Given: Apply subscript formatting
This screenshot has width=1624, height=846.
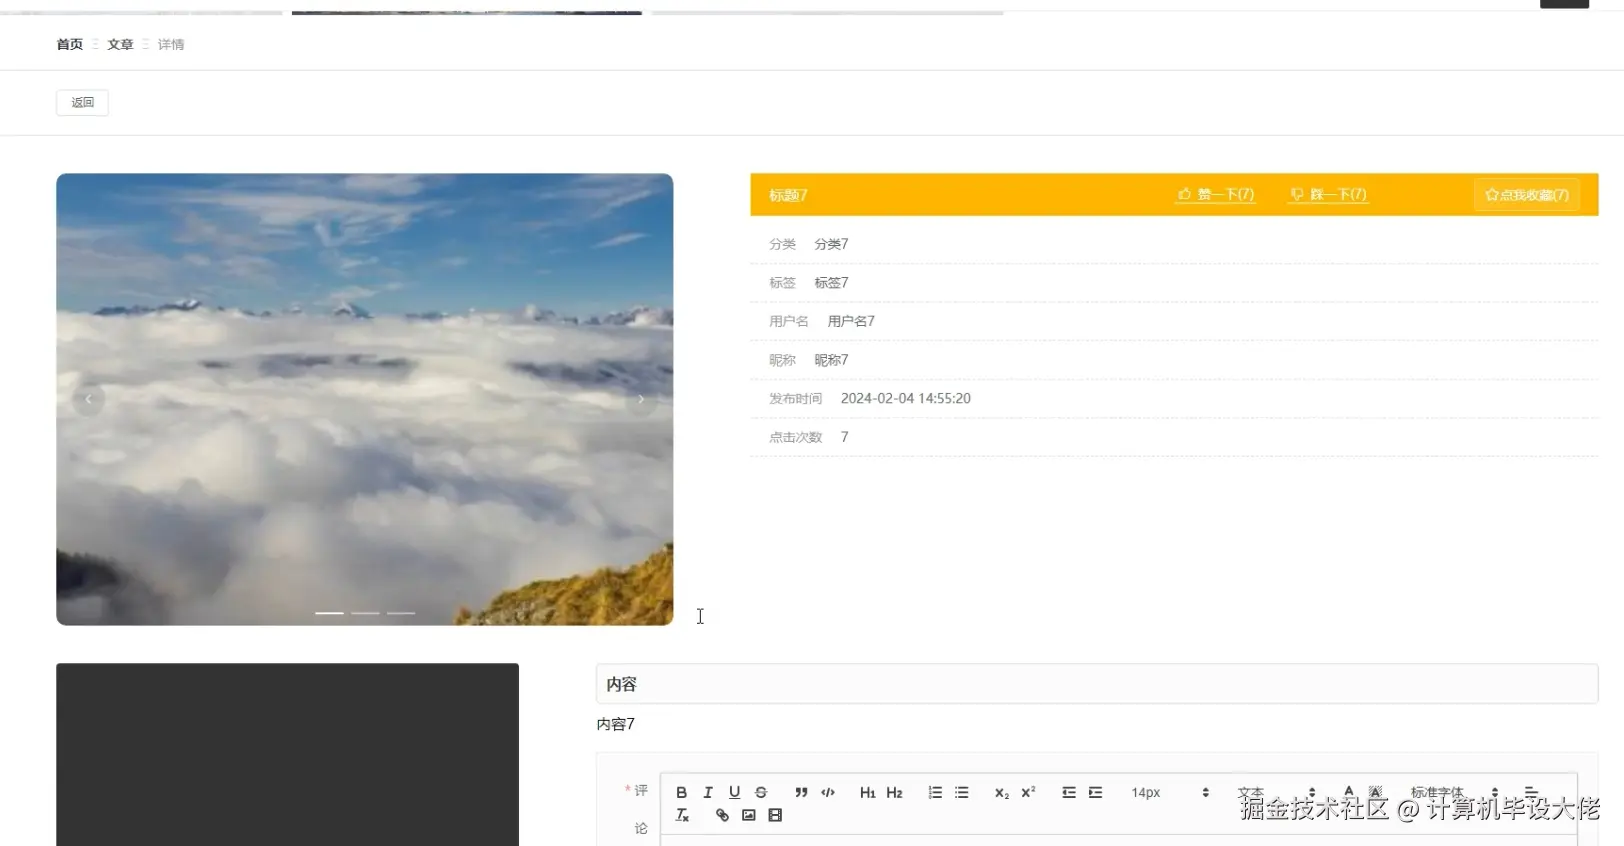Looking at the screenshot, I should 1001,792.
